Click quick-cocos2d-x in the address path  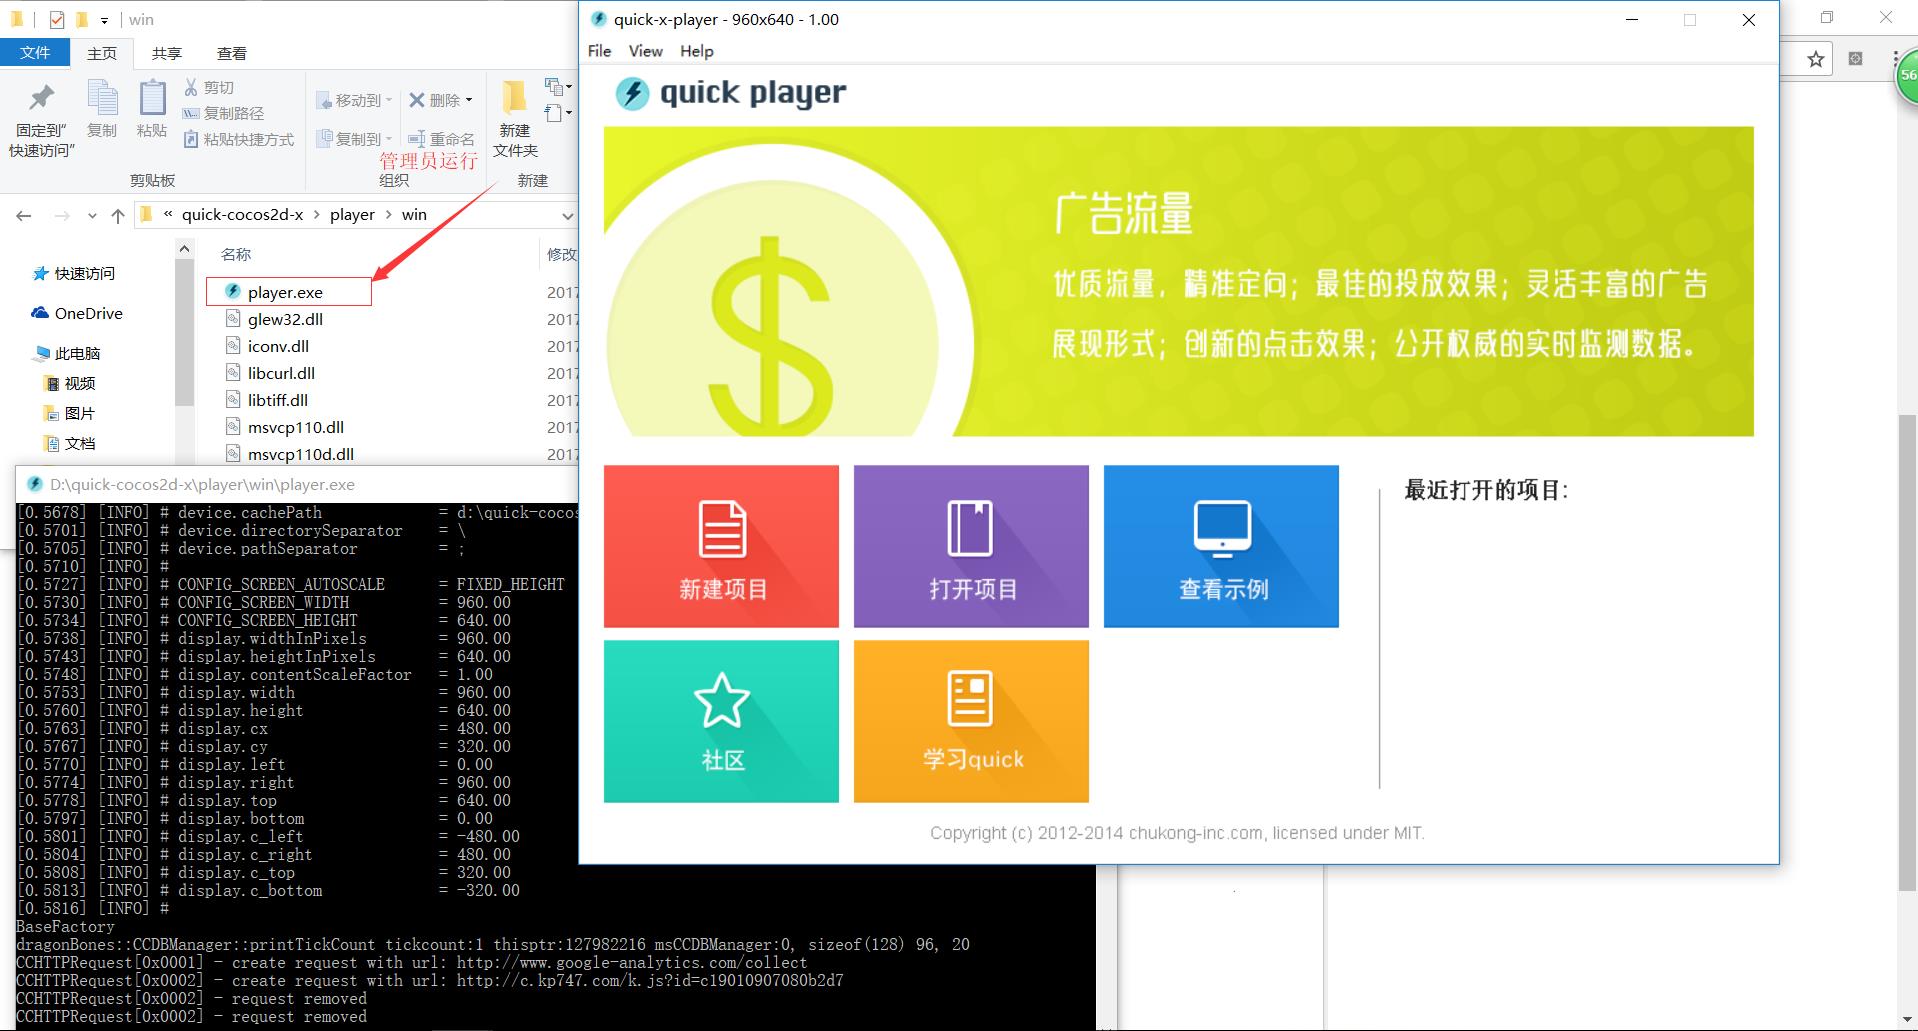coord(242,214)
